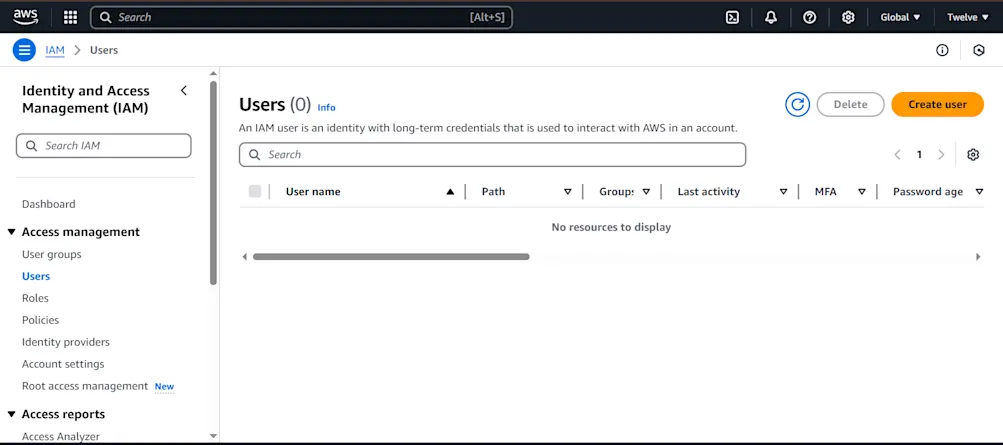Open Dashboard in the sidebar
This screenshot has height=445, width=1003.
click(x=49, y=204)
